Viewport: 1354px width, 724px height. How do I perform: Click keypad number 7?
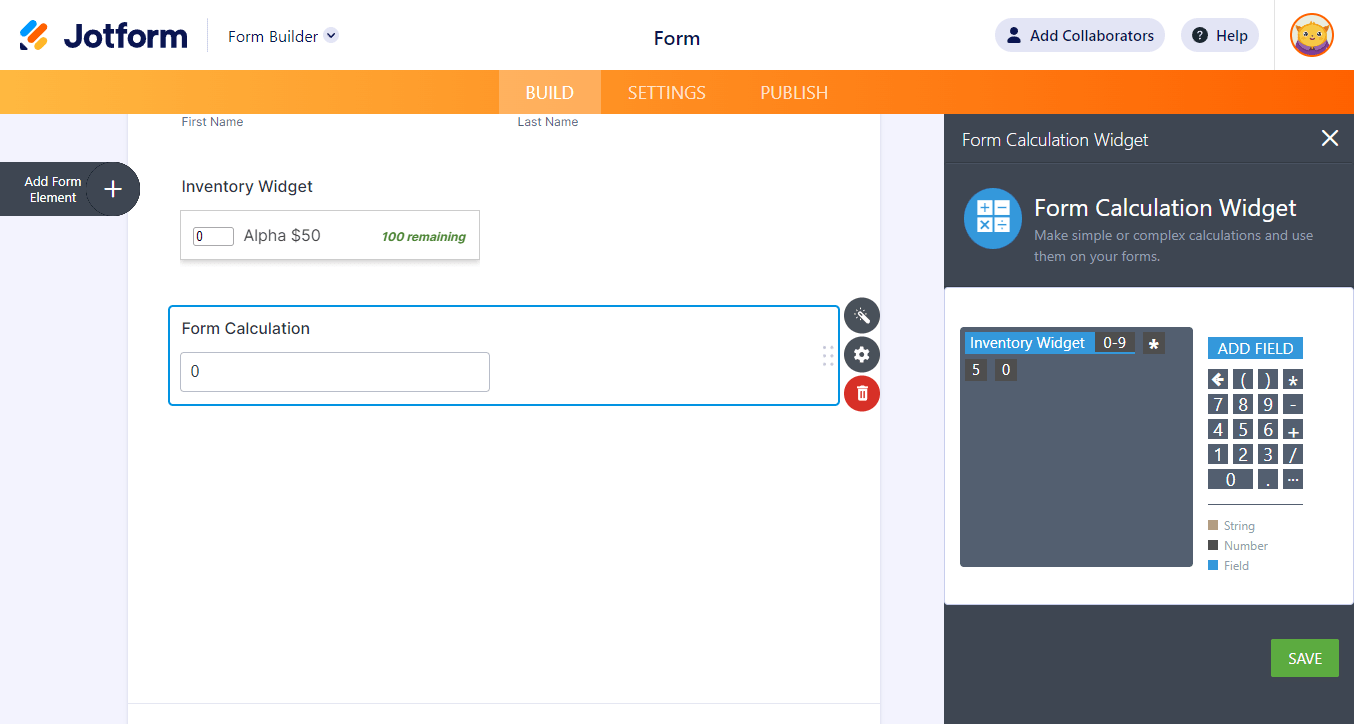[x=1217, y=404]
